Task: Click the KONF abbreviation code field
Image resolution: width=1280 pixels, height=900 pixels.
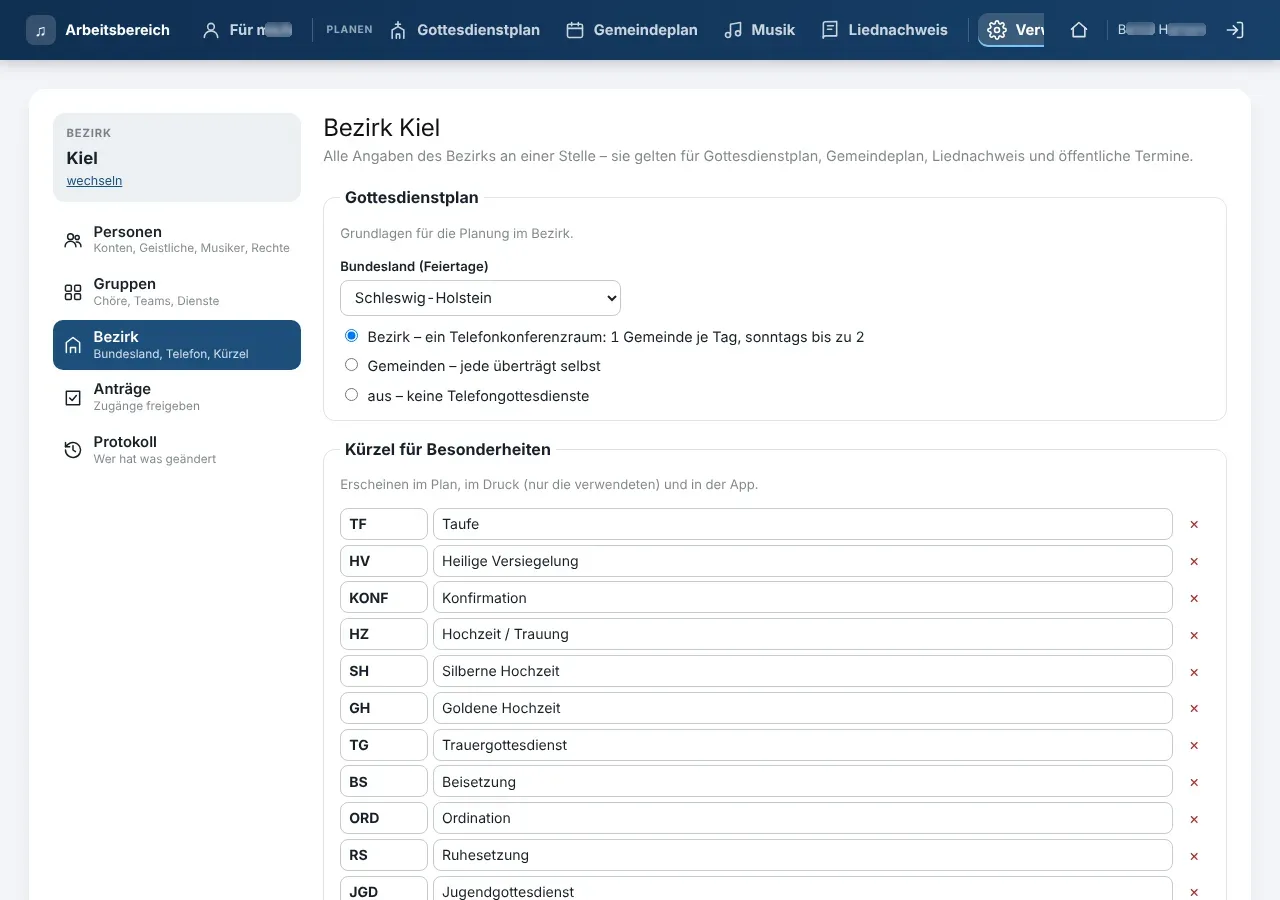Action: pyautogui.click(x=384, y=598)
